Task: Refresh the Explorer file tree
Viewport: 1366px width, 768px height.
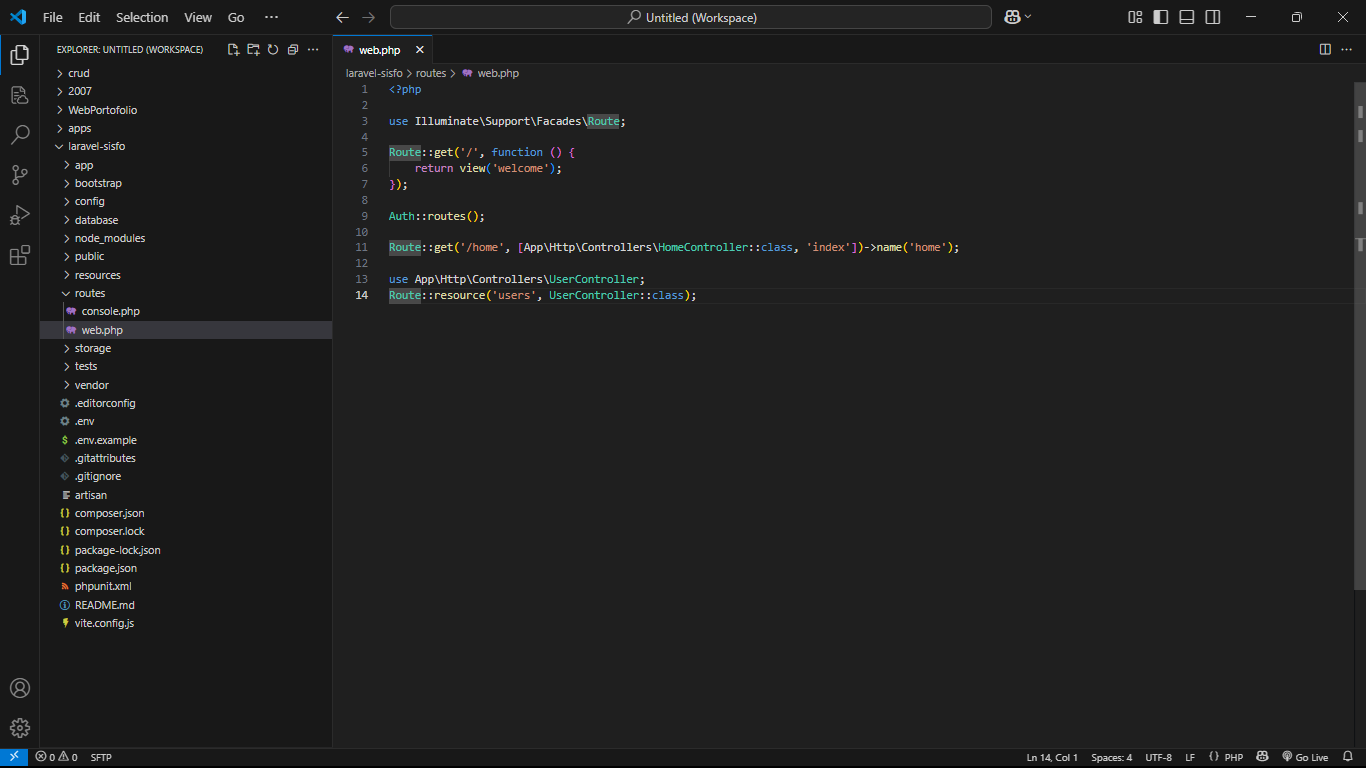Action: coord(273,49)
